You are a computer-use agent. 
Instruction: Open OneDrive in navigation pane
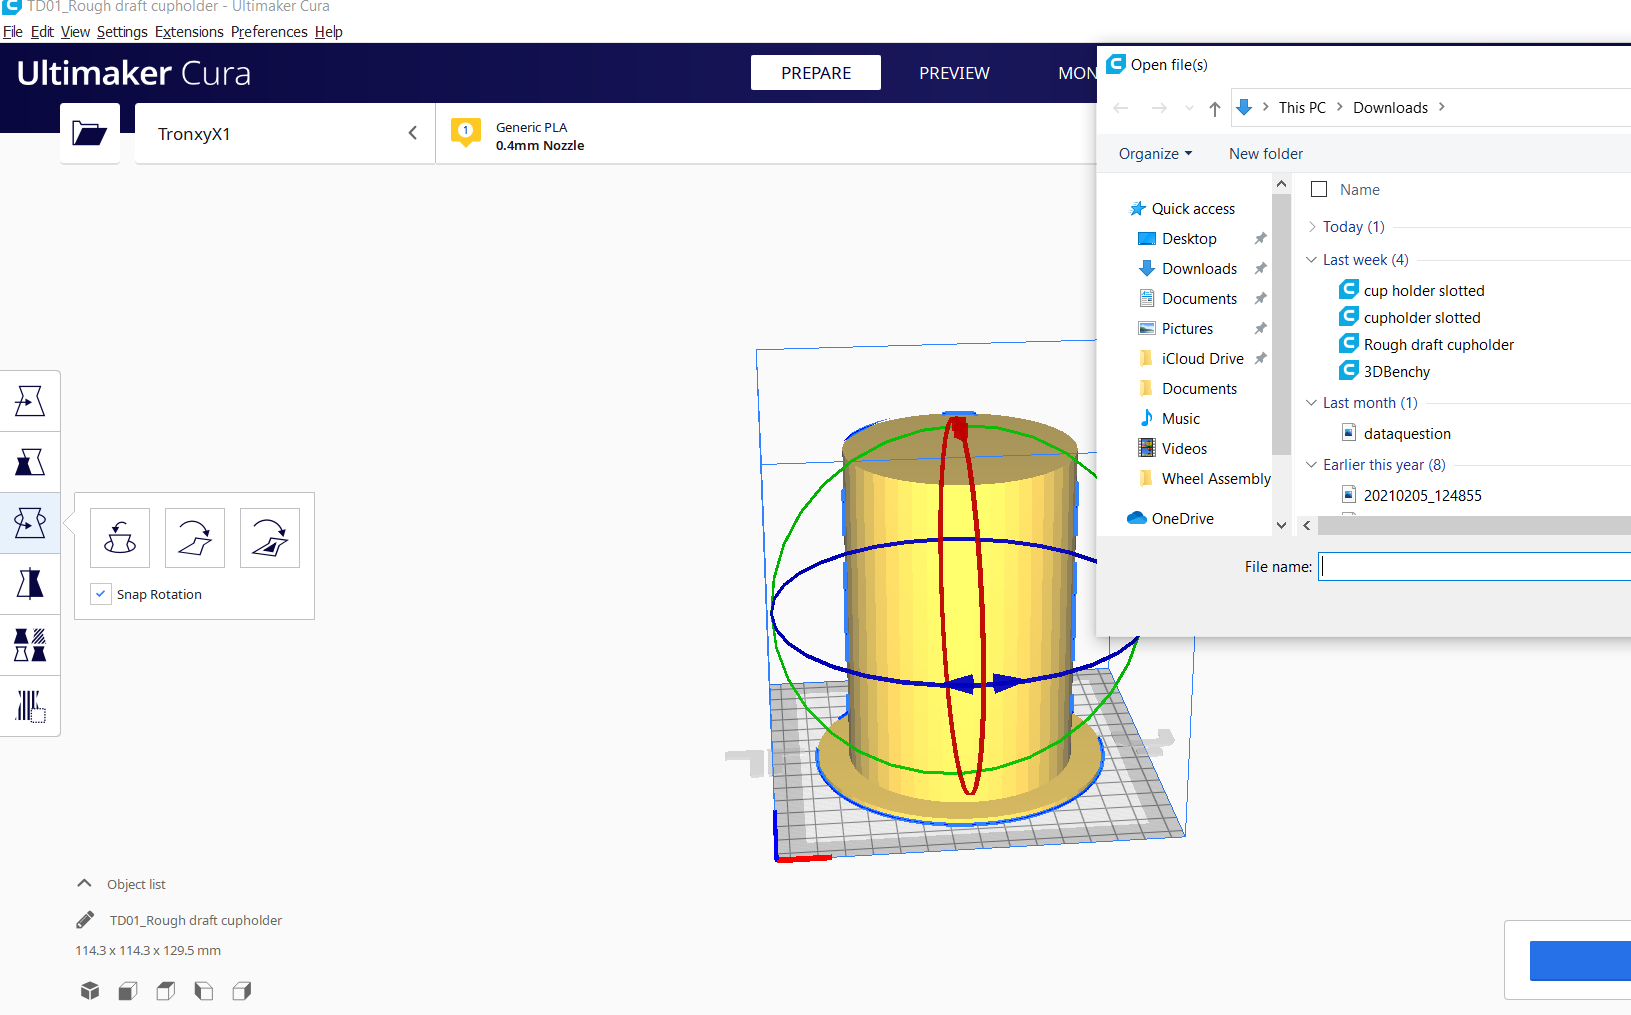coord(1170,518)
